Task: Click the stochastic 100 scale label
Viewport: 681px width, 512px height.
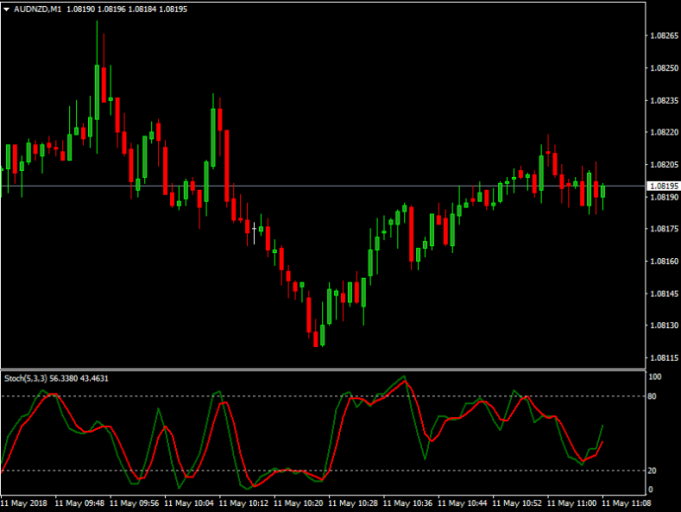Action: [655, 377]
